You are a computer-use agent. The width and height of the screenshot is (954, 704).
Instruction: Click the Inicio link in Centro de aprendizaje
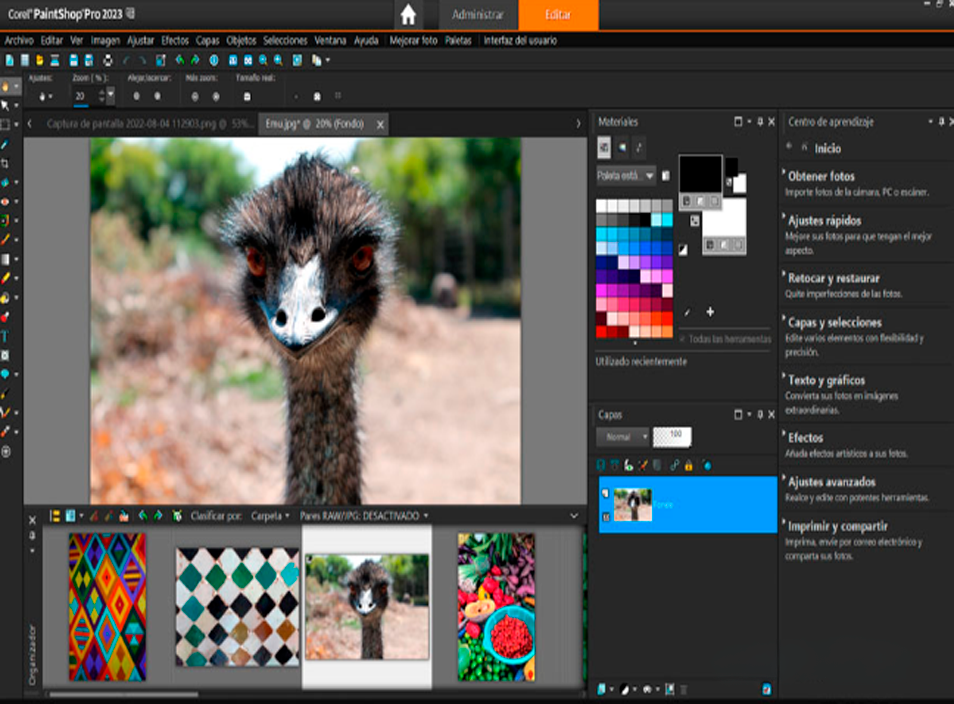(830, 147)
